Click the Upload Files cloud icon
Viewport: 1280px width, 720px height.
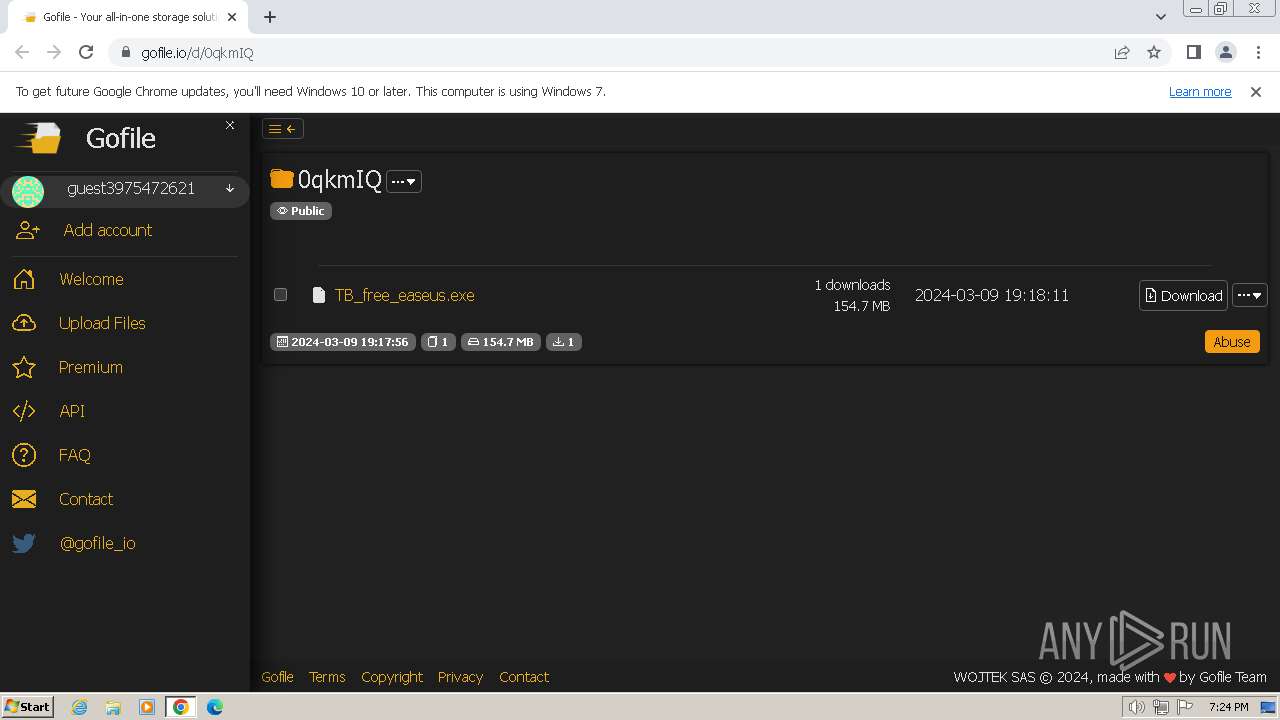[x=24, y=323]
